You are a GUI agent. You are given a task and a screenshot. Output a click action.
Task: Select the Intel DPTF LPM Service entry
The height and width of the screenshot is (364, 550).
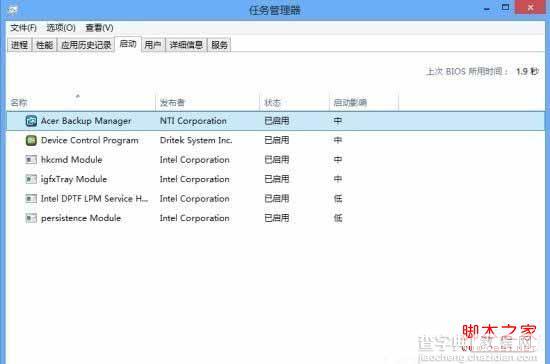[x=95, y=199]
